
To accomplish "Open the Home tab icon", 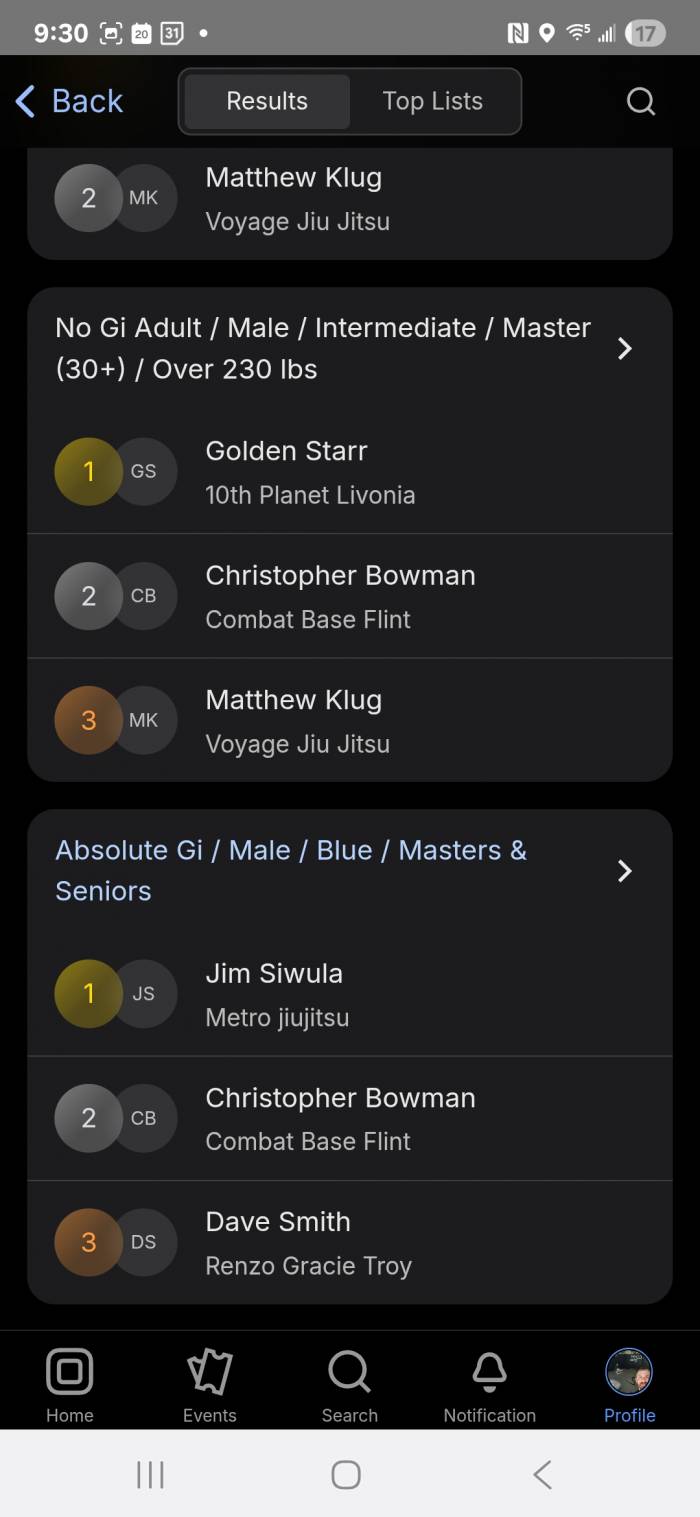I will pyautogui.click(x=70, y=1371).
